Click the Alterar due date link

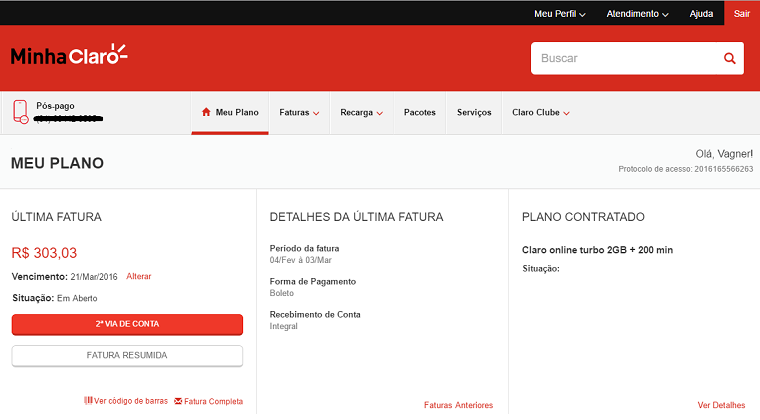(x=139, y=276)
